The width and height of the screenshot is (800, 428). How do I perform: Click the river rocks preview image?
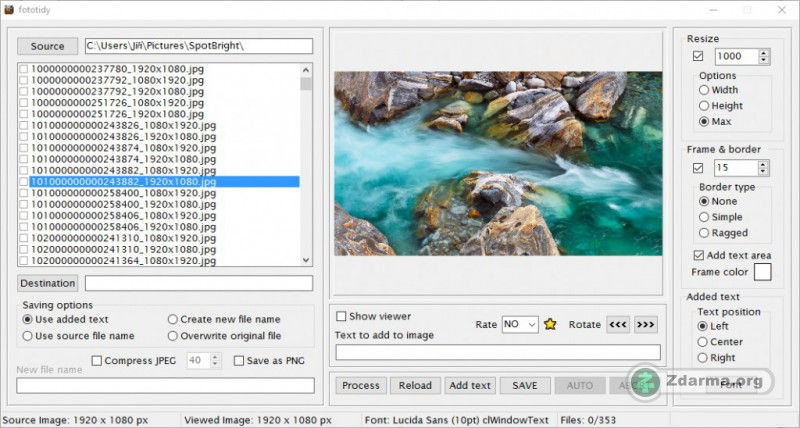[498, 163]
